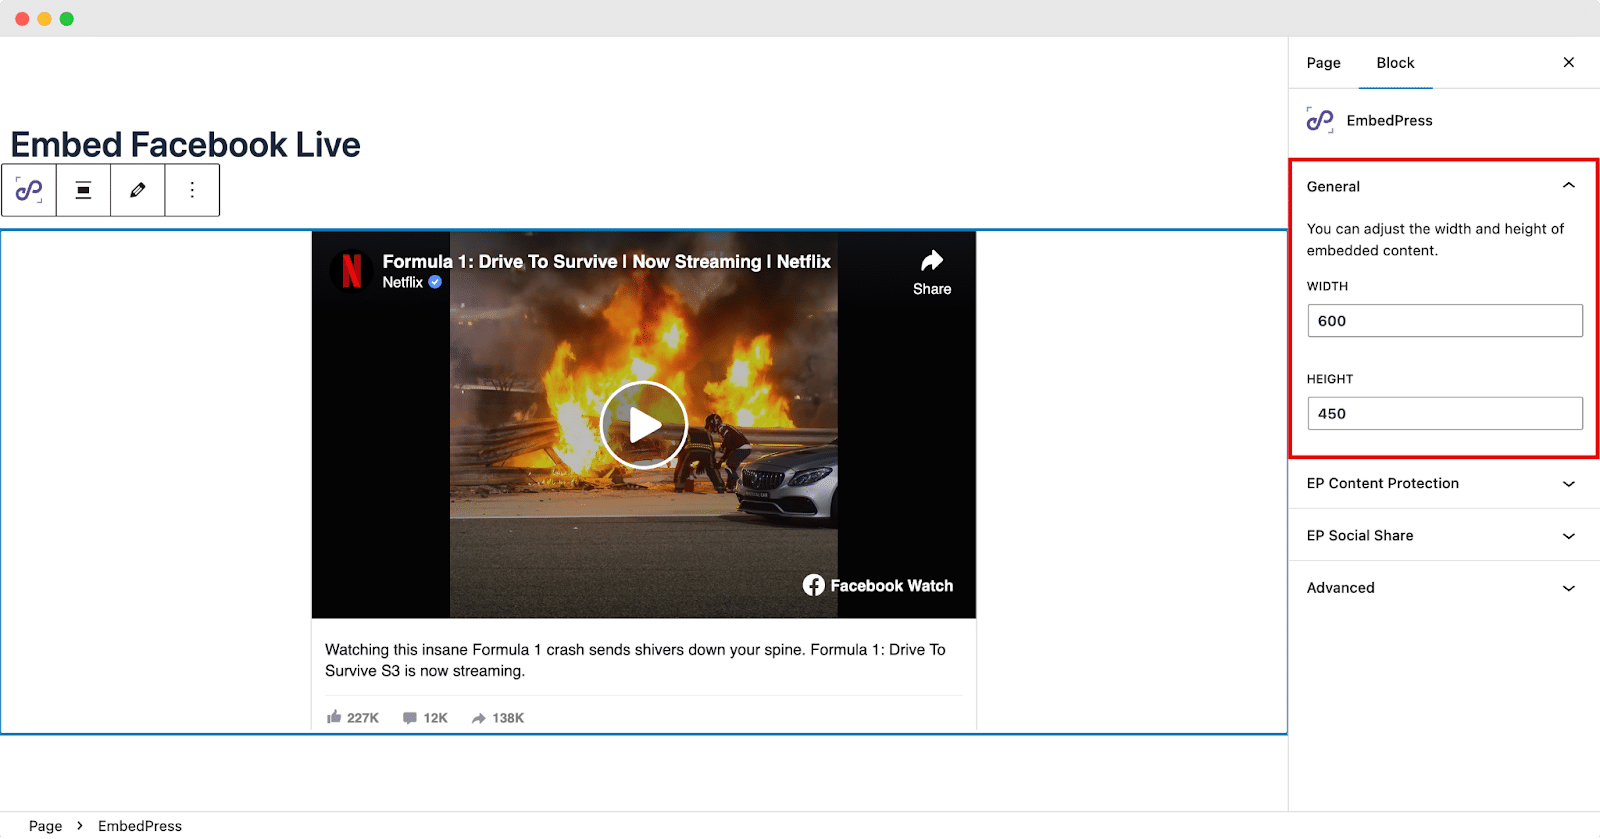Click the Netflix N profile logo

pos(351,271)
